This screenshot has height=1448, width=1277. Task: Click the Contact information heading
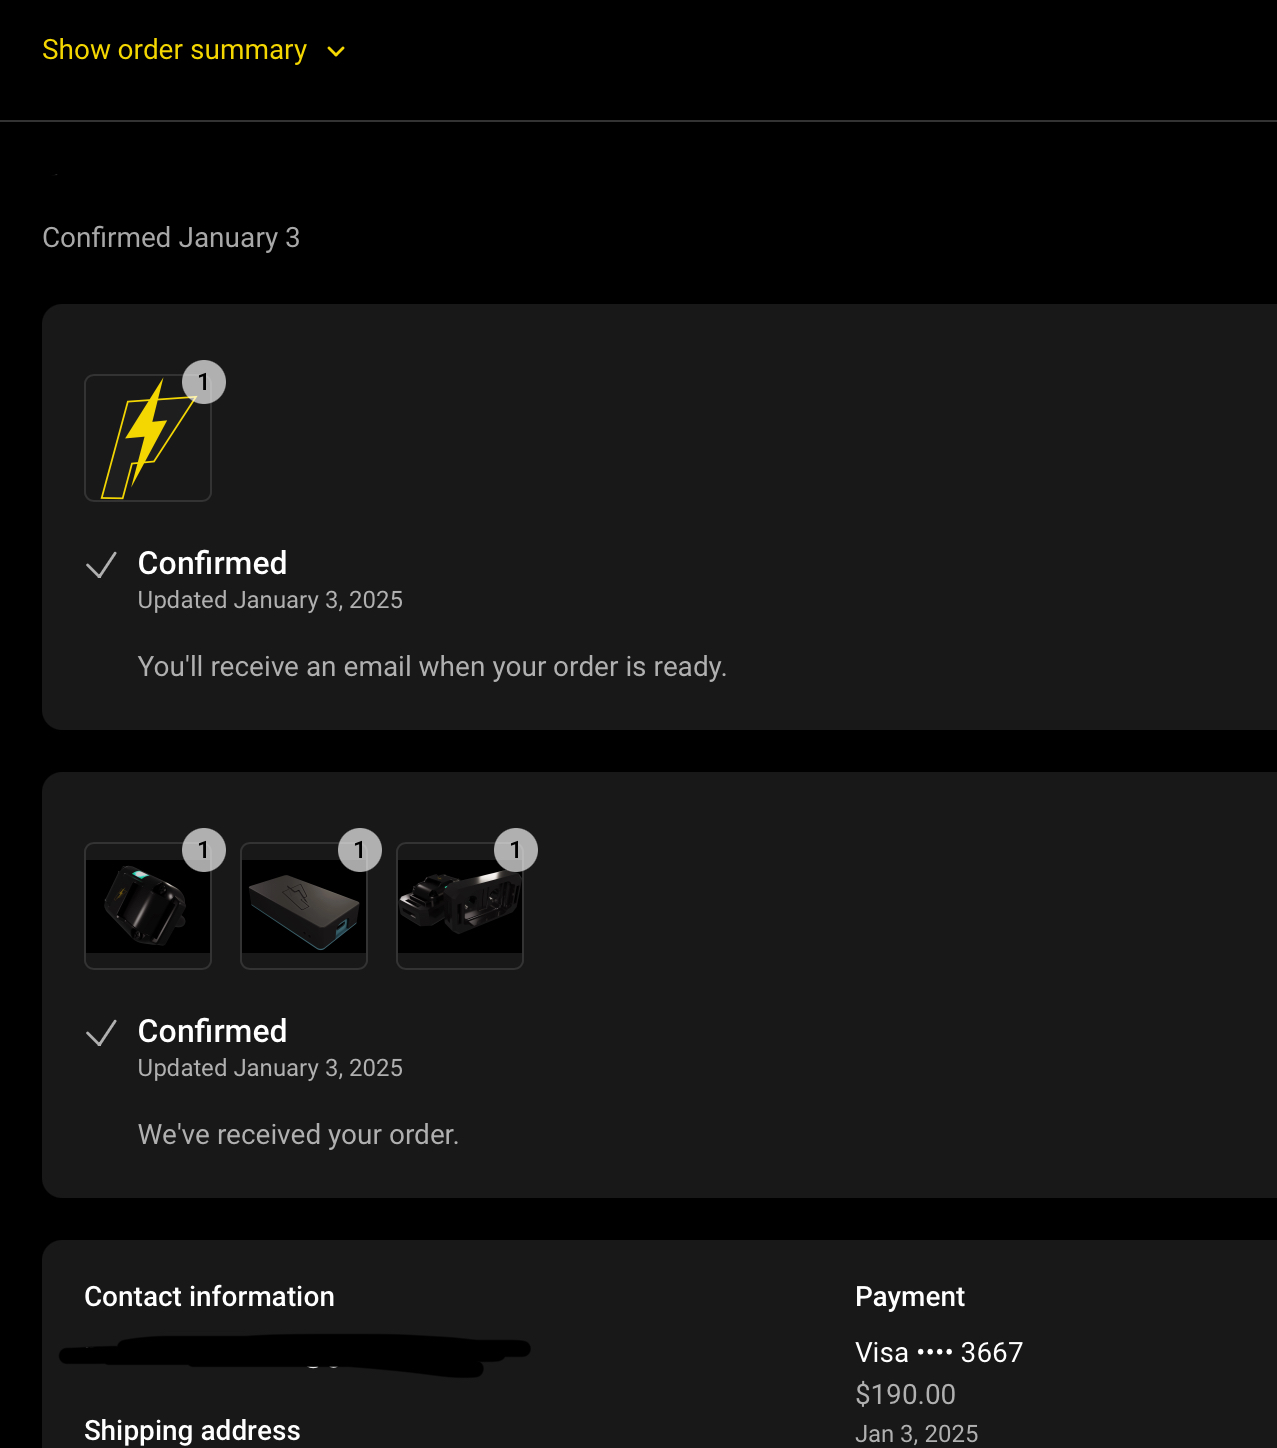point(209,1297)
